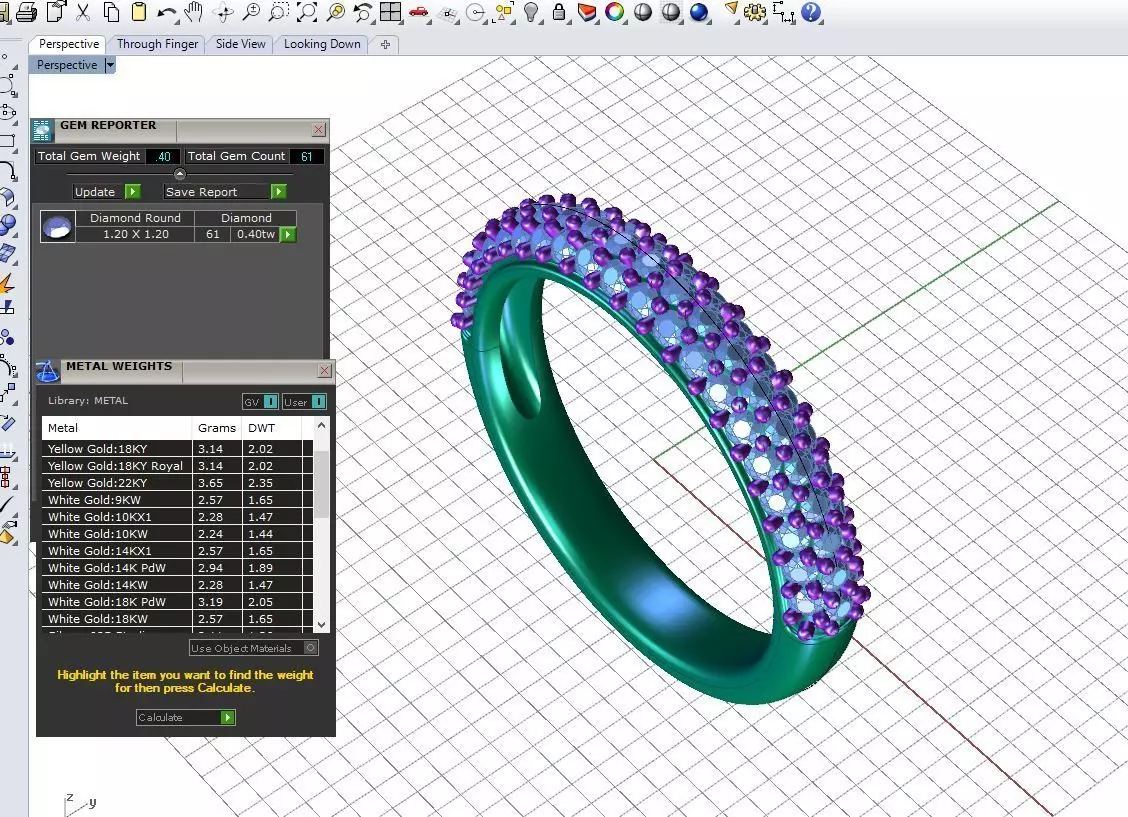The height and width of the screenshot is (817, 1128).
Task: Switch to the Side View tab
Action: pos(240,44)
